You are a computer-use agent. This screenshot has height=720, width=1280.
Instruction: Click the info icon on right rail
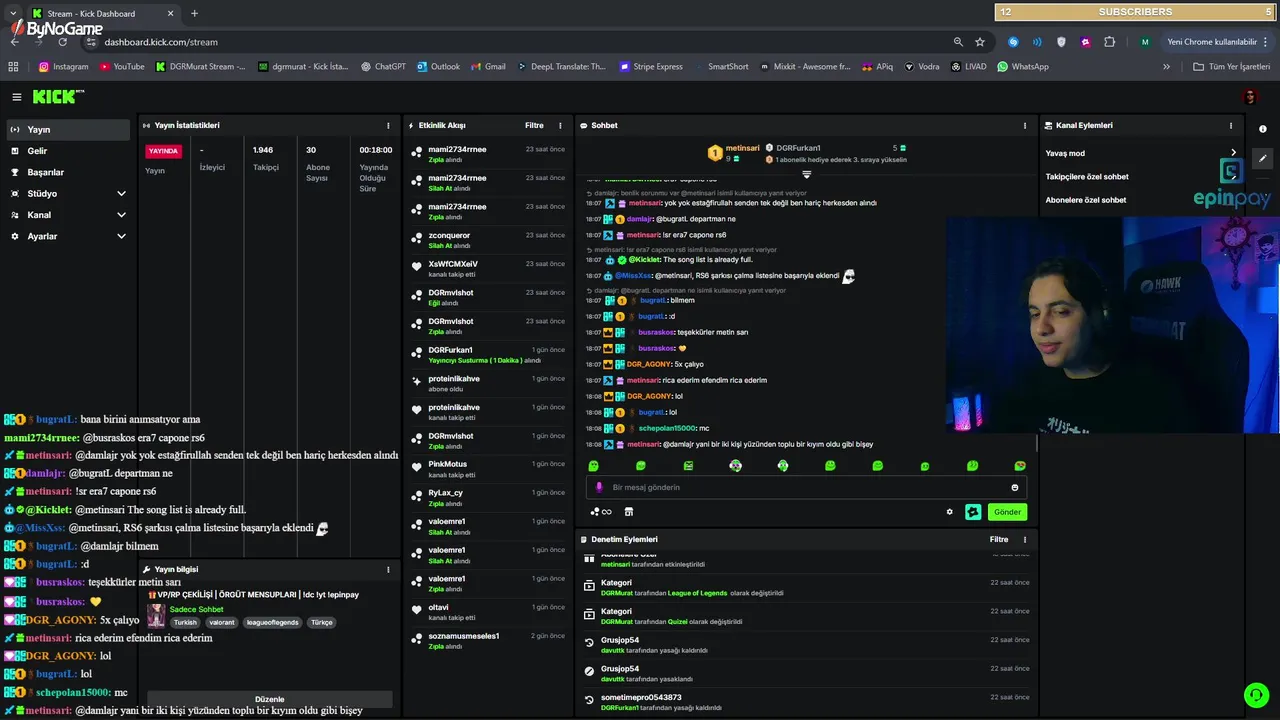(x=1263, y=129)
